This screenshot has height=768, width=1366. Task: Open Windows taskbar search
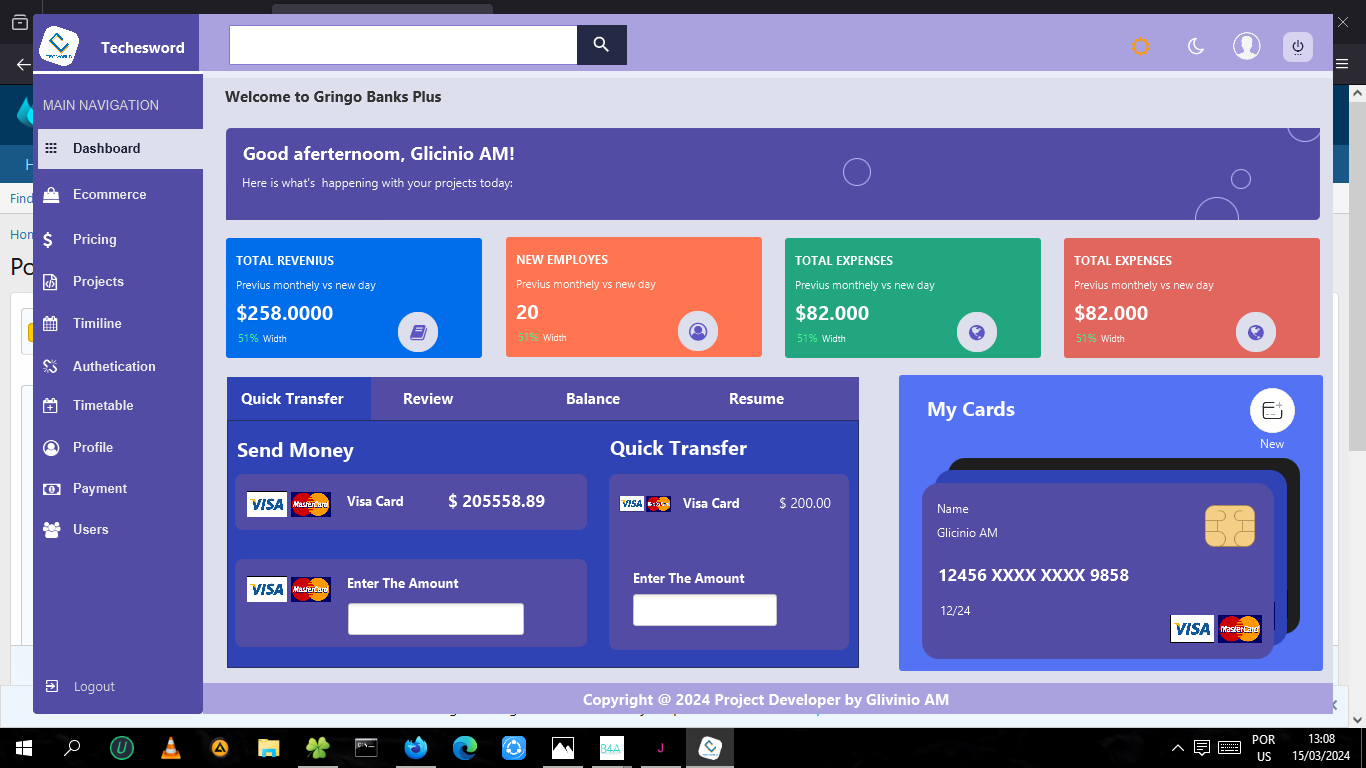click(x=72, y=748)
